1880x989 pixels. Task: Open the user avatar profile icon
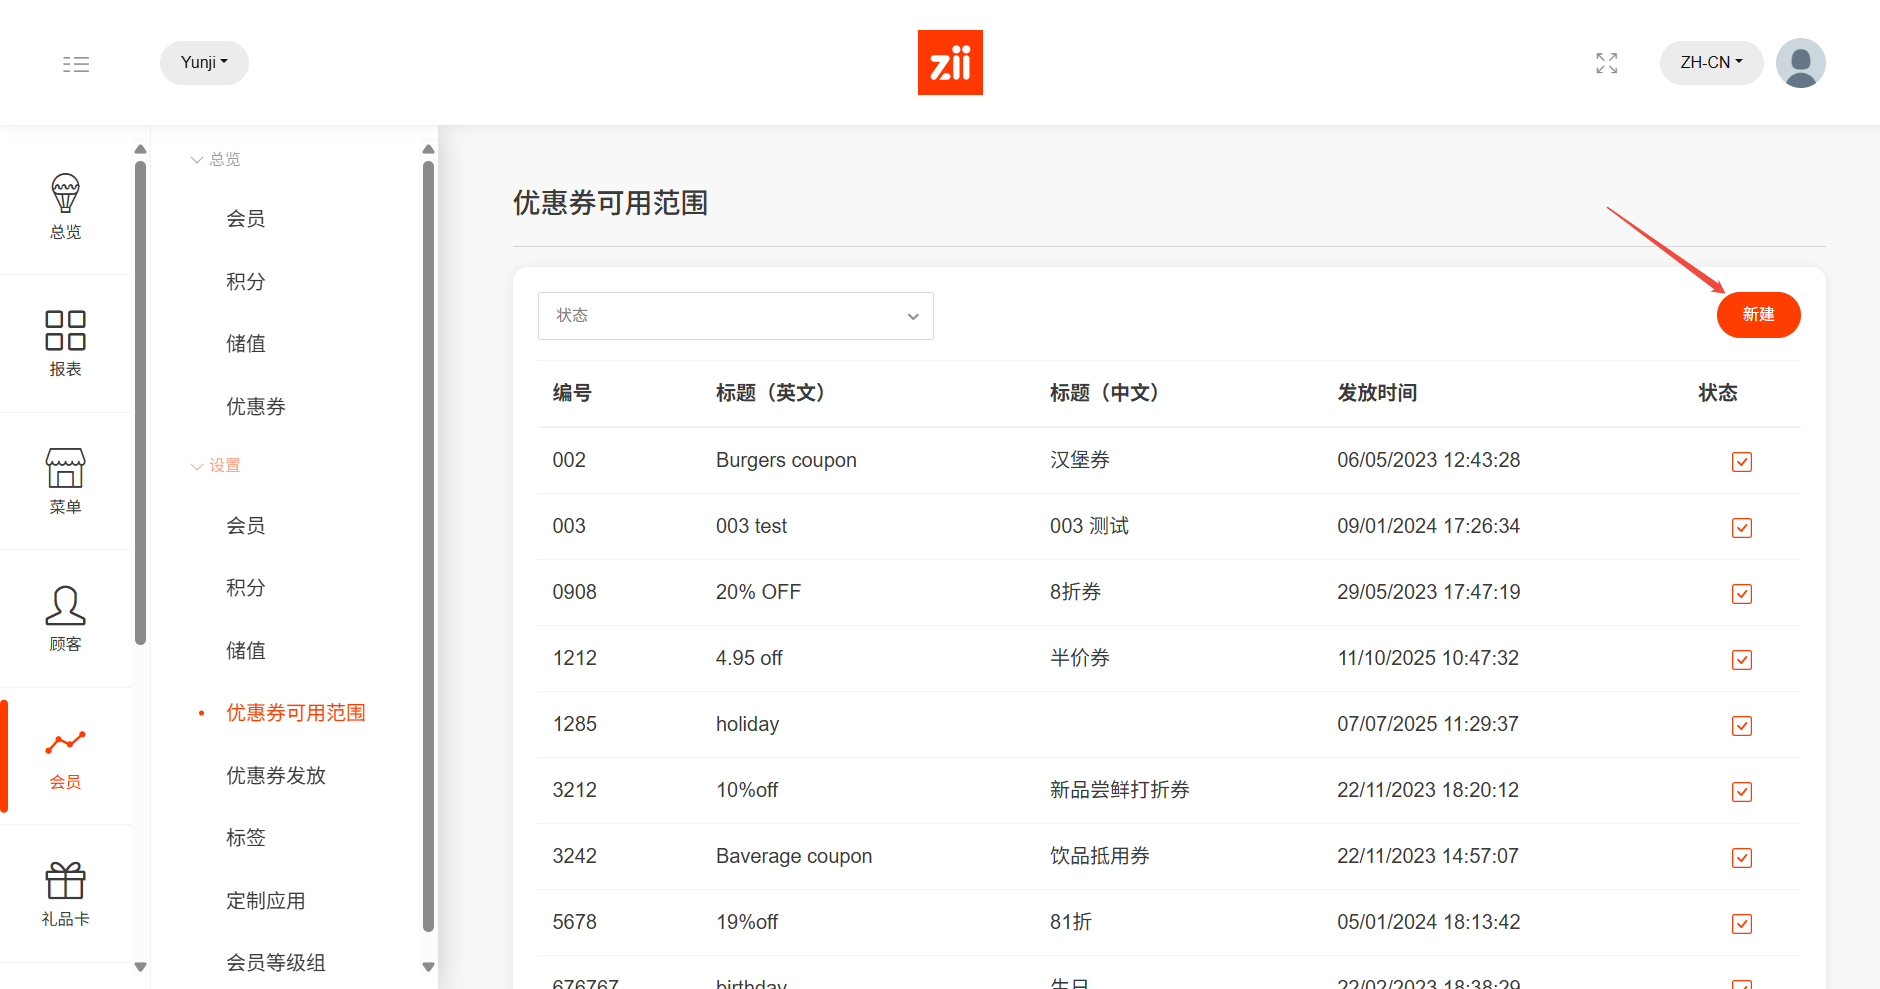tap(1800, 63)
